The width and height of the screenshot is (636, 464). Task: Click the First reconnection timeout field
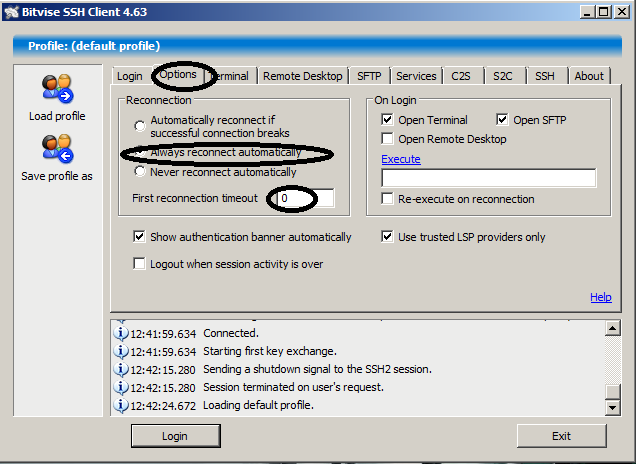pyautogui.click(x=306, y=198)
